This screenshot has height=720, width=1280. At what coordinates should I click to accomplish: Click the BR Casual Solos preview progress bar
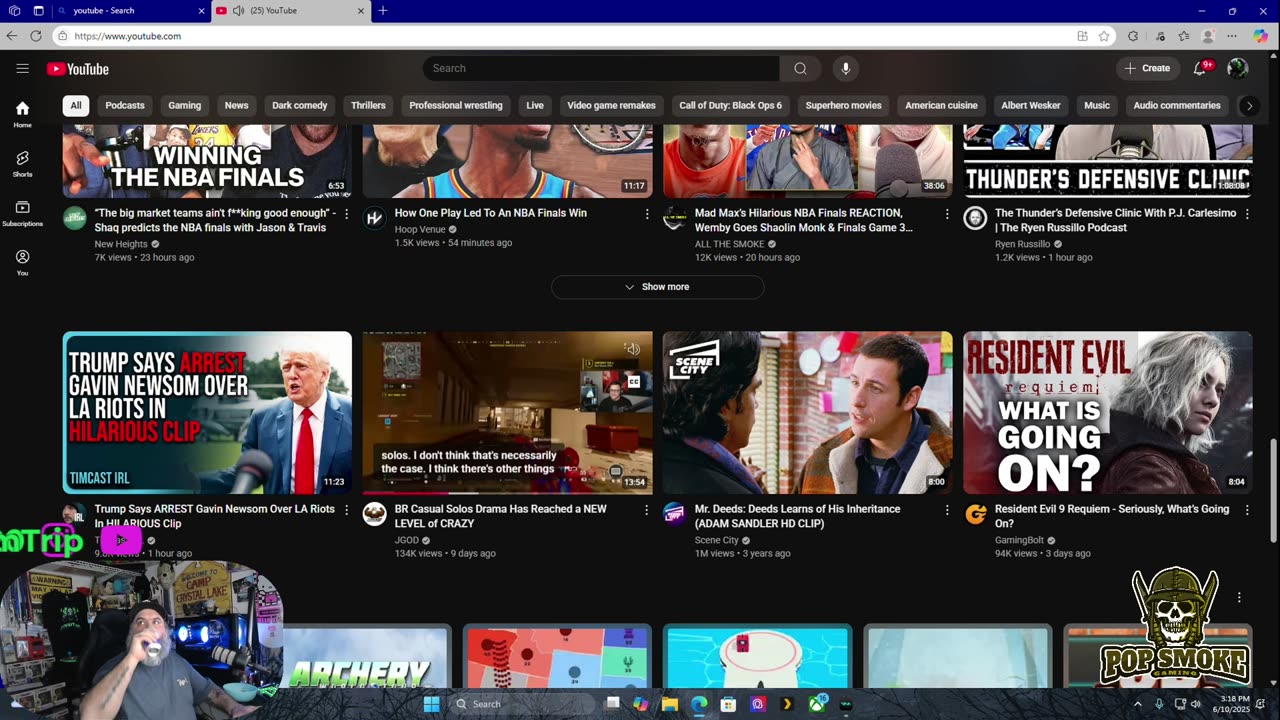coord(507,492)
